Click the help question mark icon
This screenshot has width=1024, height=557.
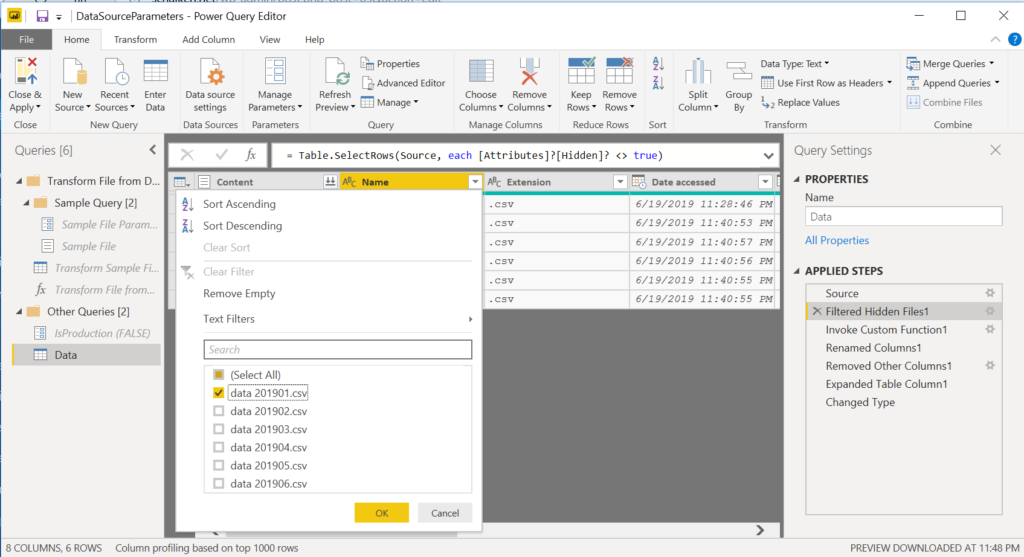pyautogui.click(x=1014, y=39)
